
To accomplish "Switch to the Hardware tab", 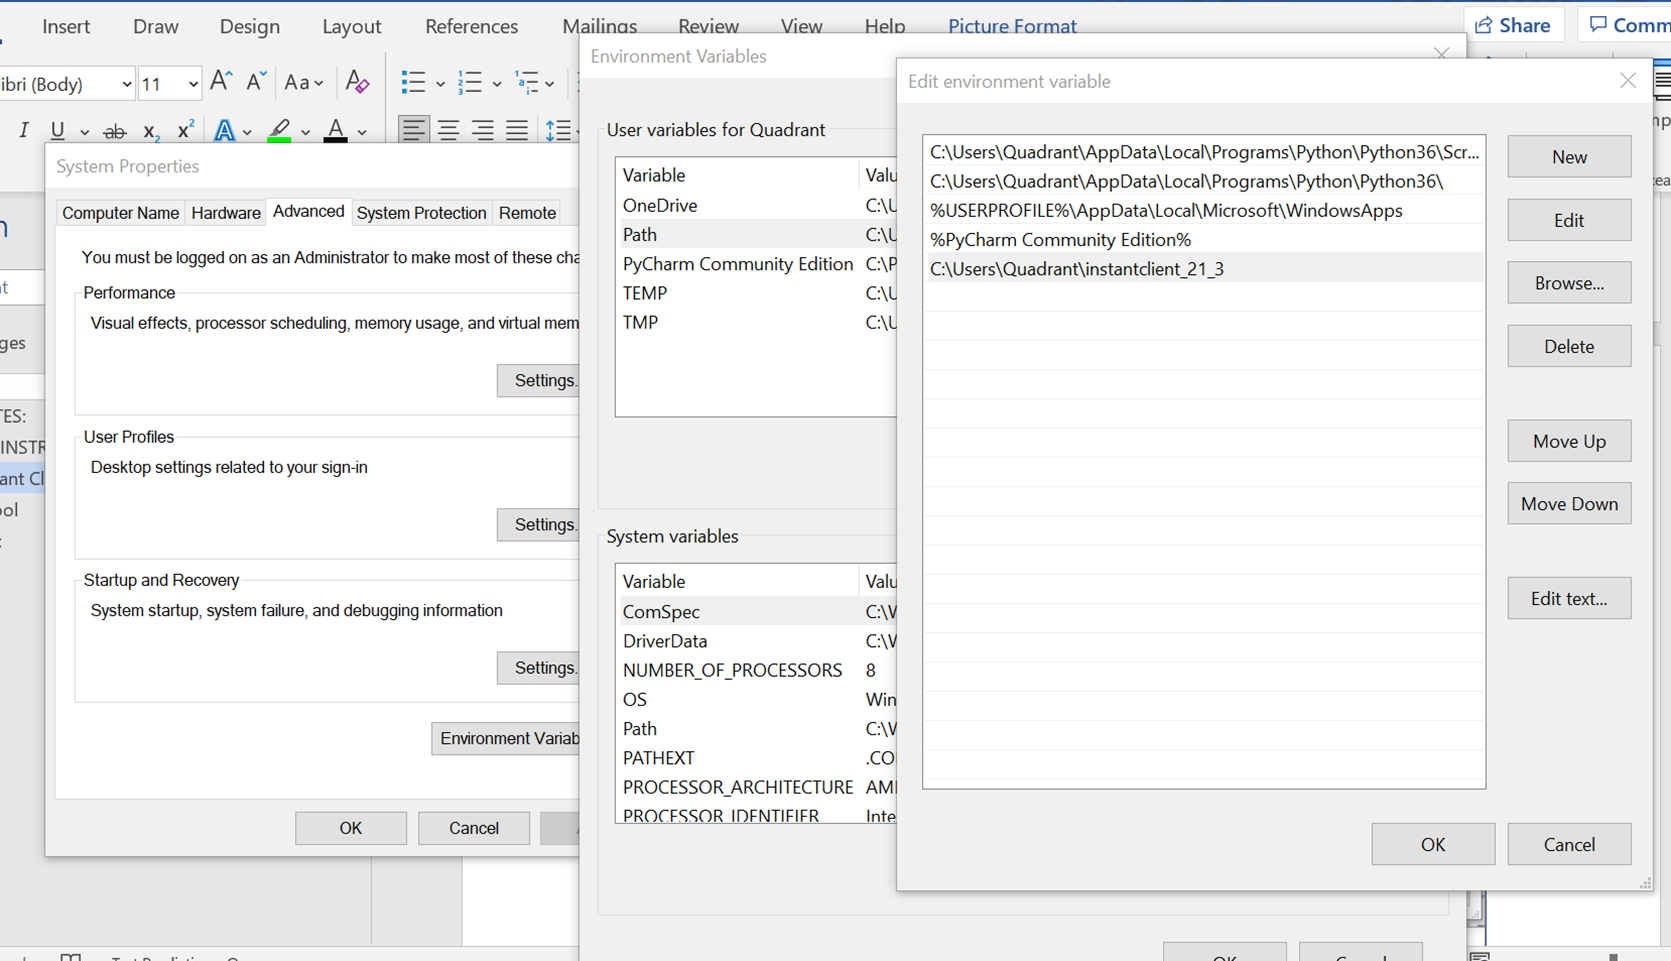I will pos(226,213).
